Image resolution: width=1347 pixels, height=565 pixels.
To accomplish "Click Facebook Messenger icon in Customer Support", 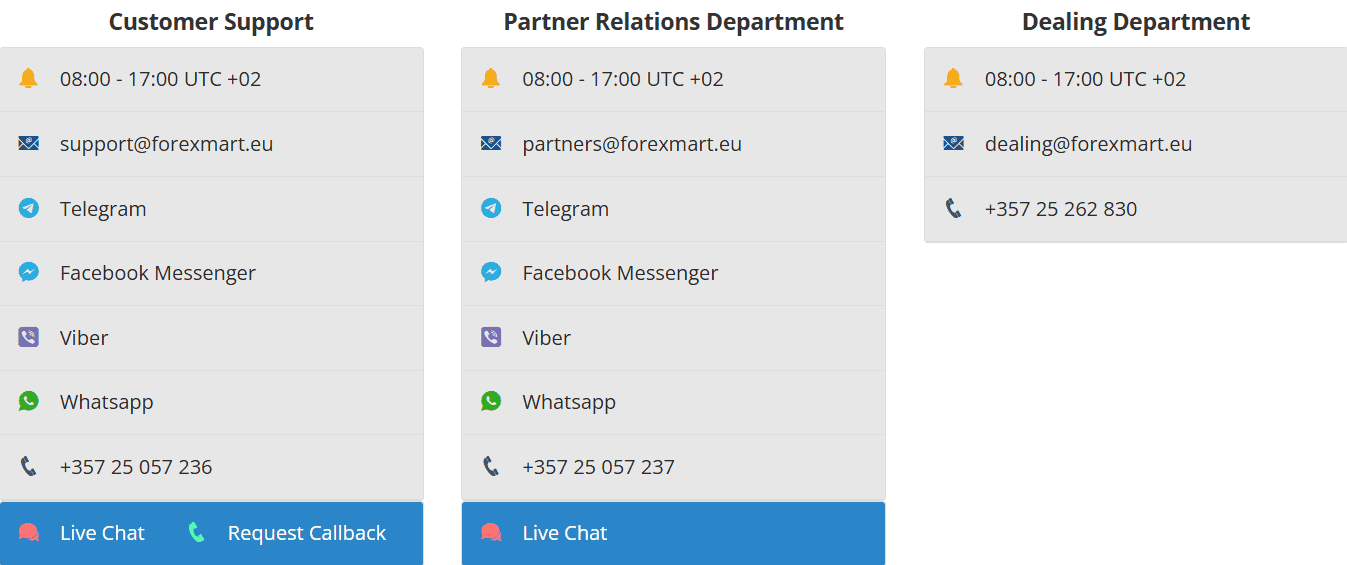I will click(29, 272).
